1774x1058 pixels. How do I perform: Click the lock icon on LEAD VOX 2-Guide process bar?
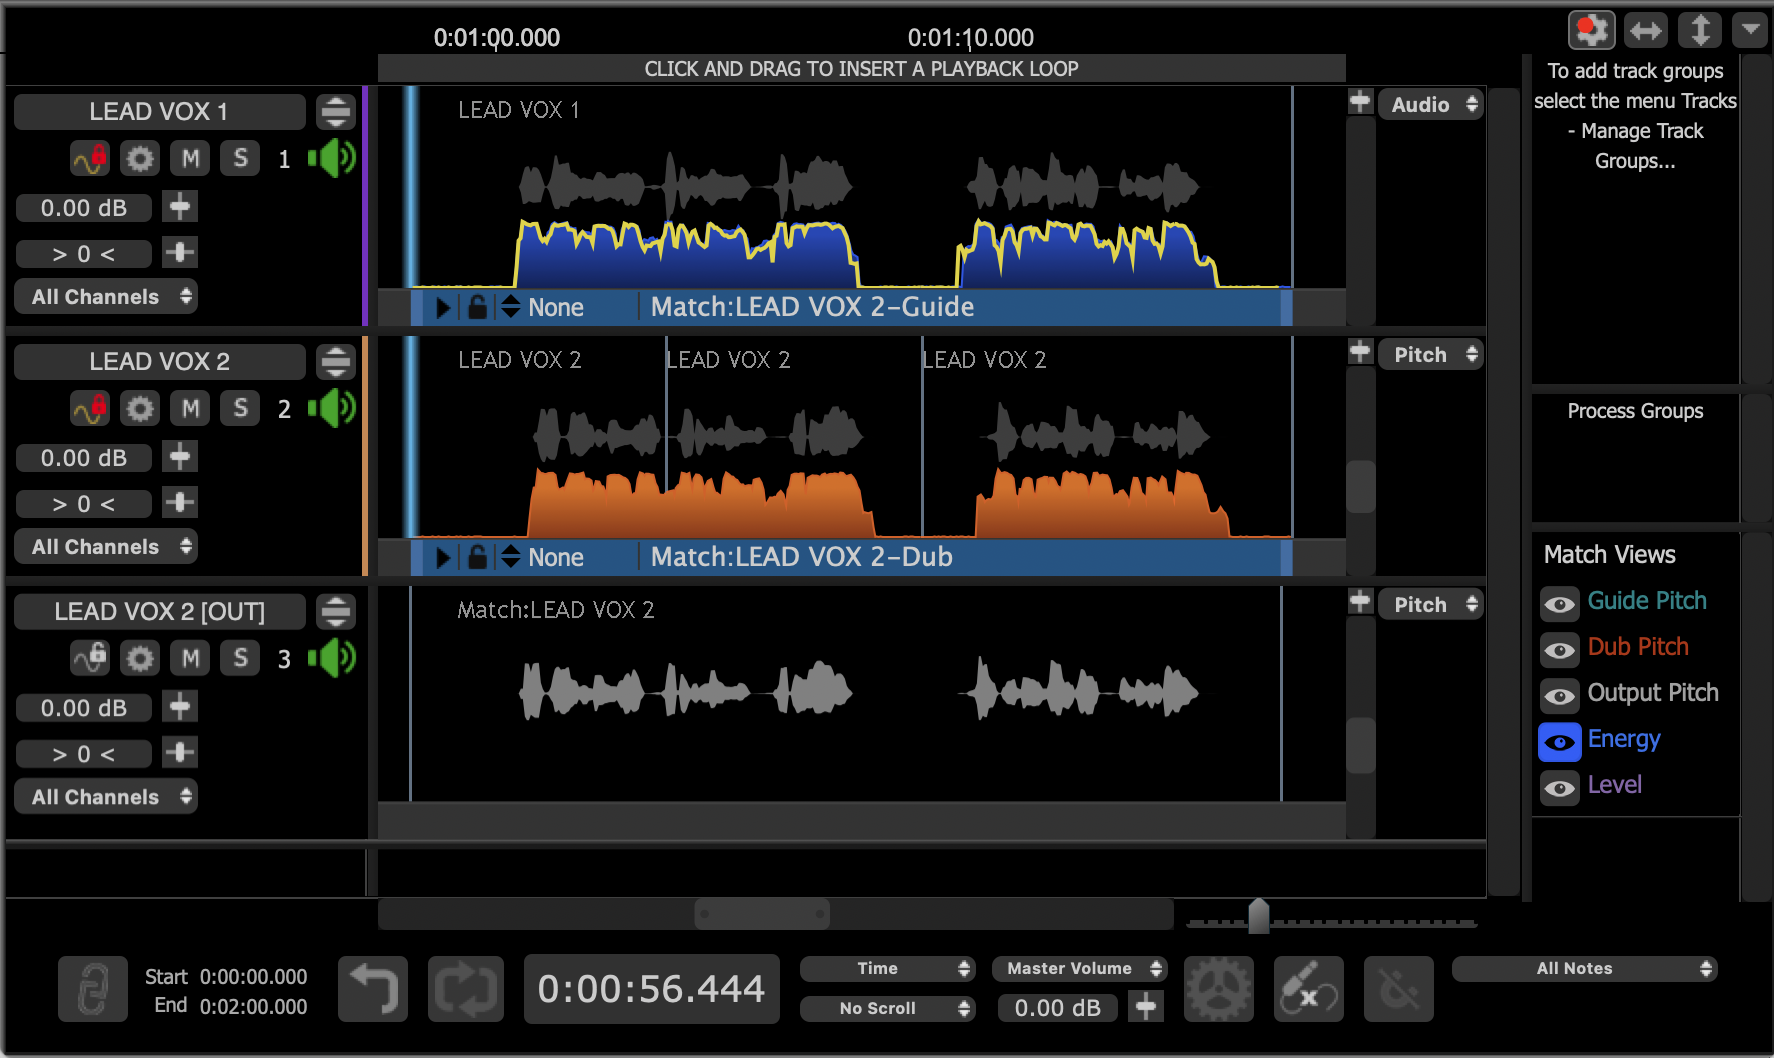pyautogui.click(x=478, y=307)
